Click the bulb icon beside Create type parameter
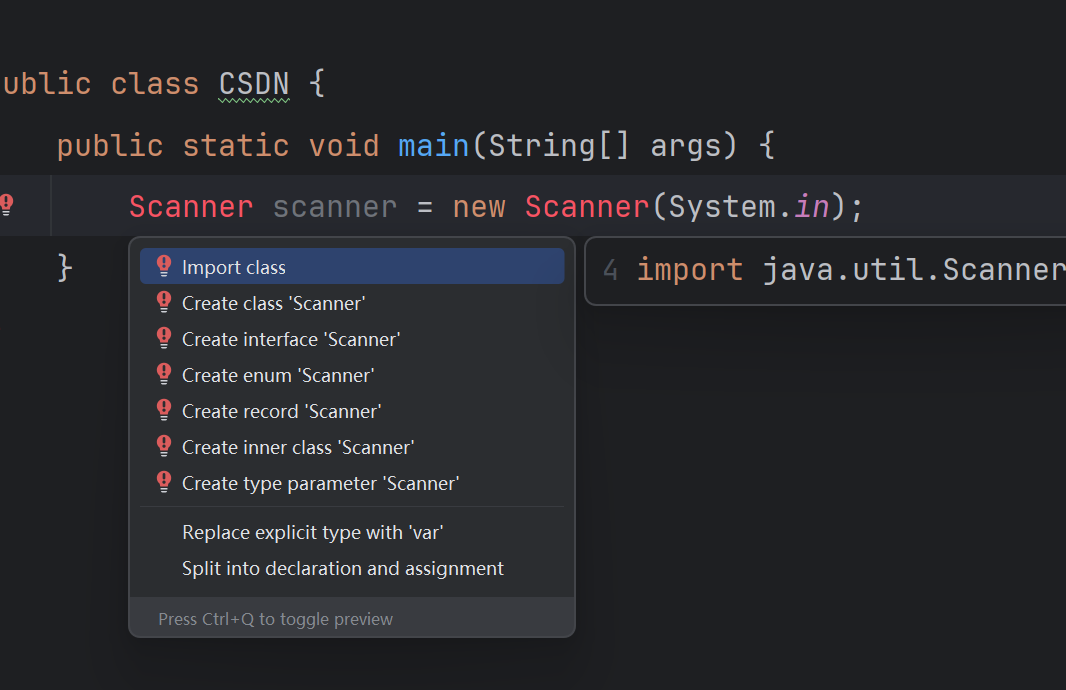 click(x=164, y=482)
